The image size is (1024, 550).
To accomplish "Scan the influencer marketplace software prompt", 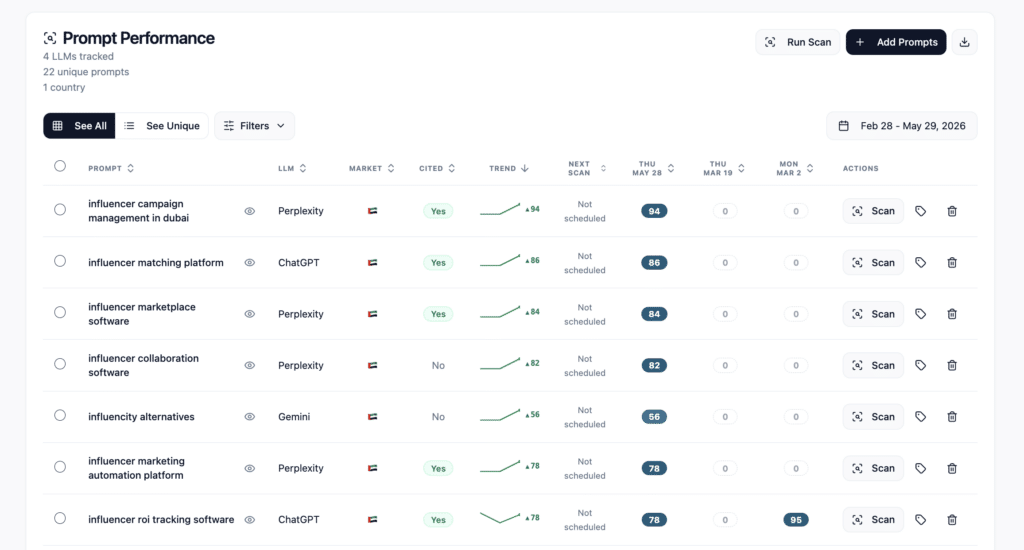I will [873, 314].
